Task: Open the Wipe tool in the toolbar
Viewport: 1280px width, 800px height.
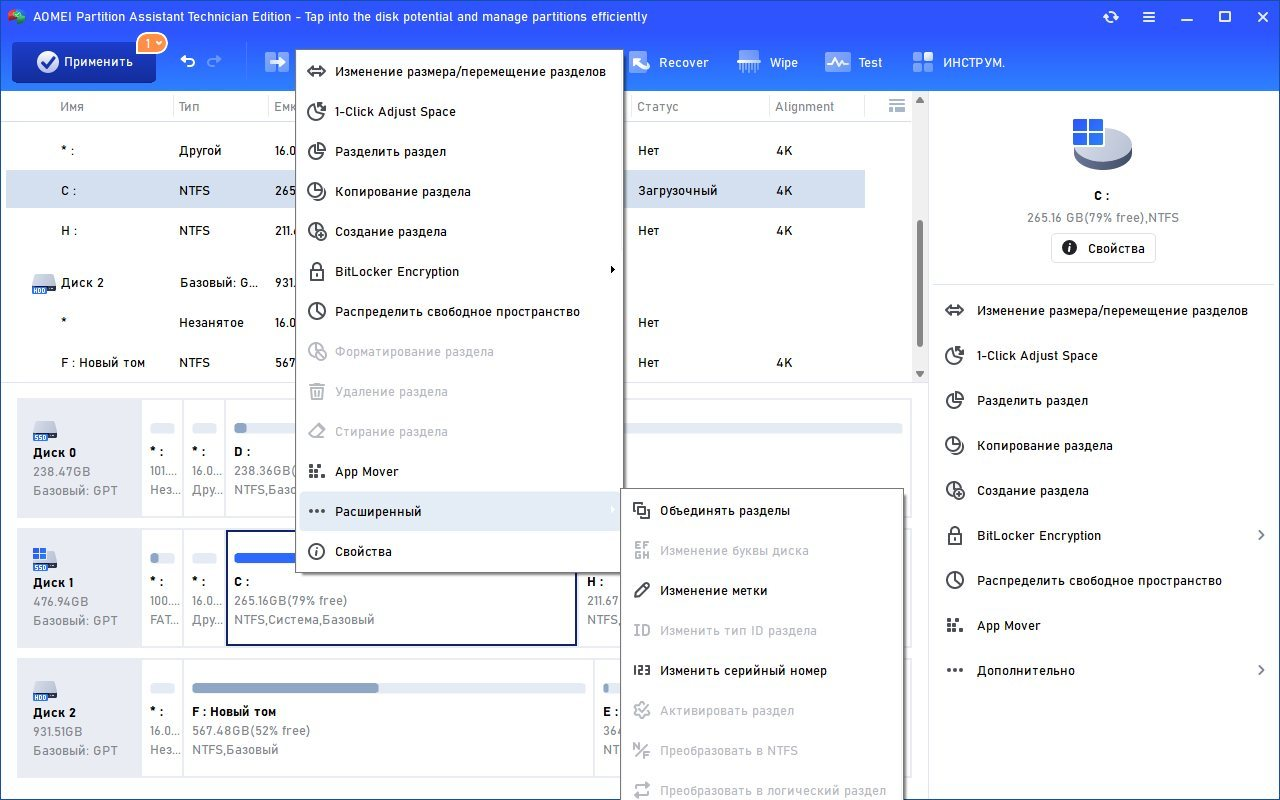Action: click(x=767, y=62)
